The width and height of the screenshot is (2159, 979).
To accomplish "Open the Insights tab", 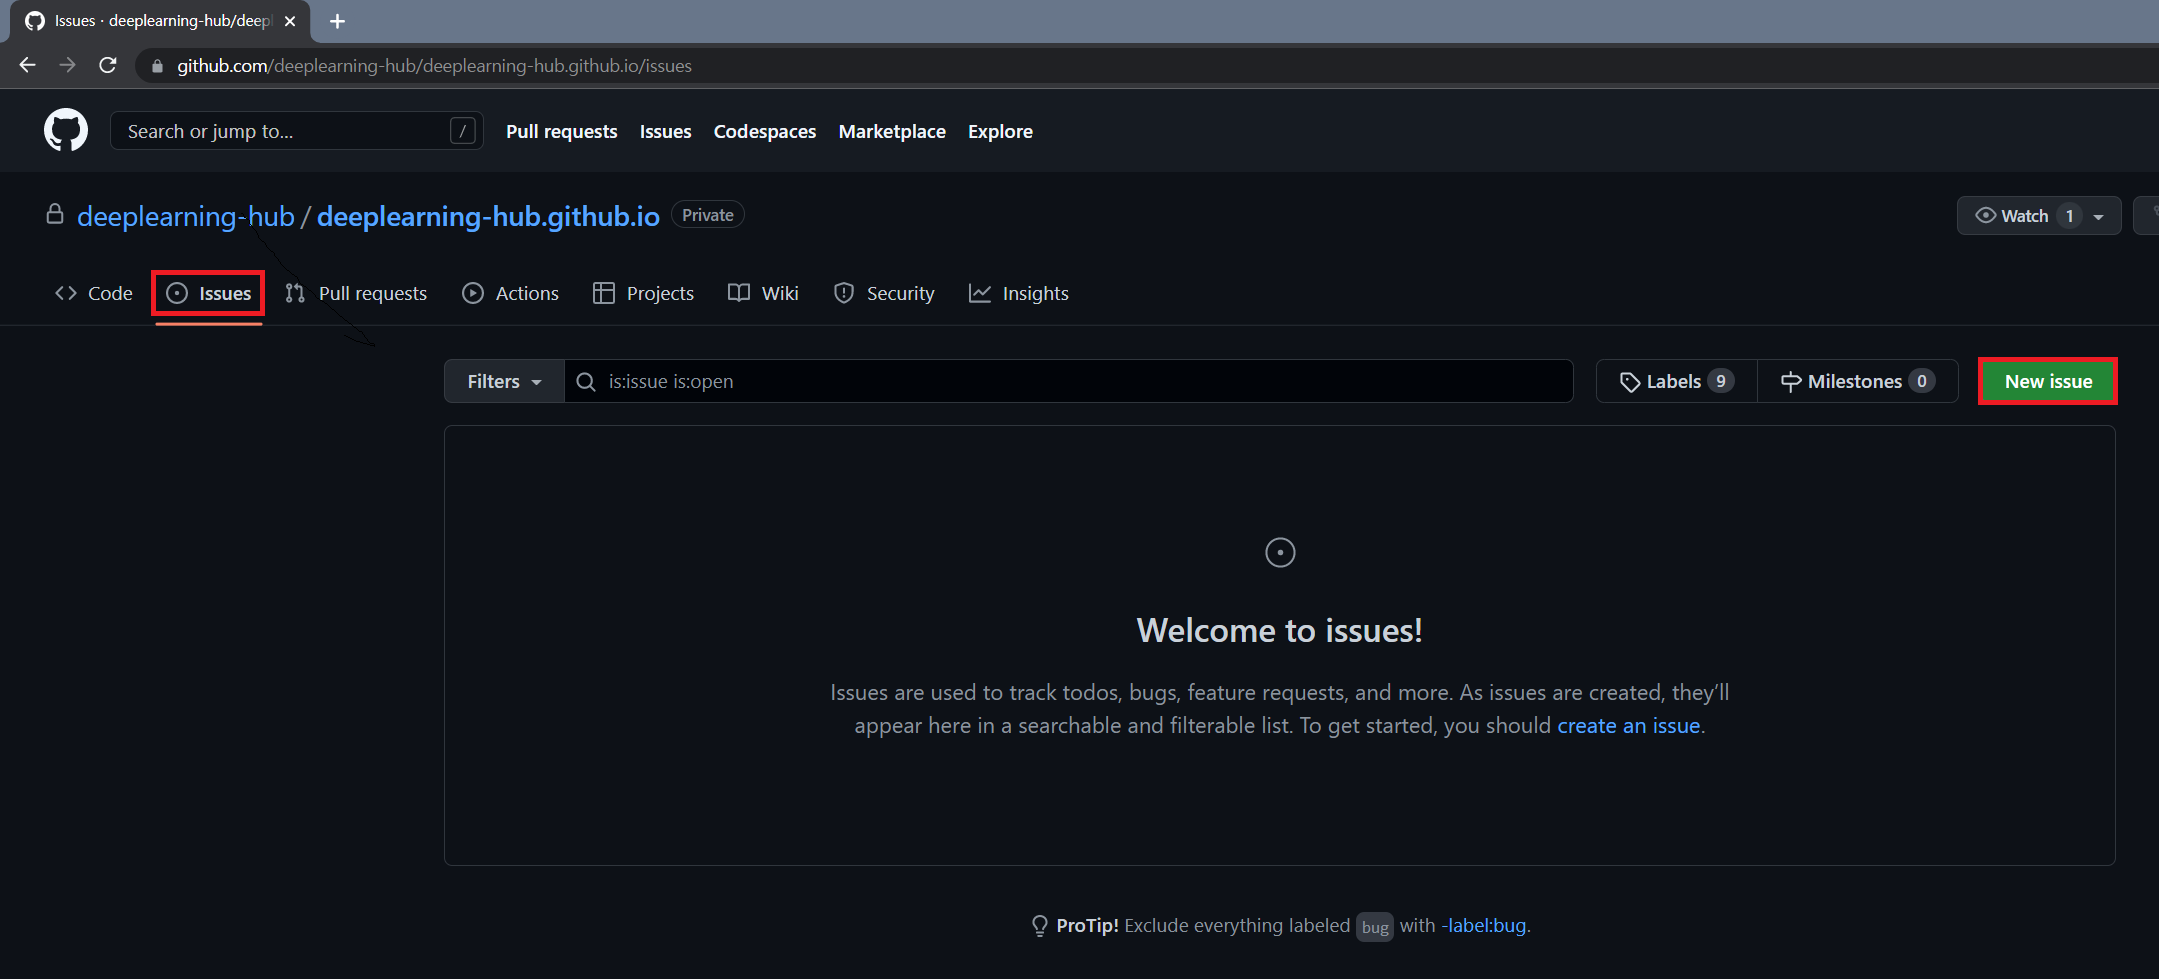I will (1019, 293).
